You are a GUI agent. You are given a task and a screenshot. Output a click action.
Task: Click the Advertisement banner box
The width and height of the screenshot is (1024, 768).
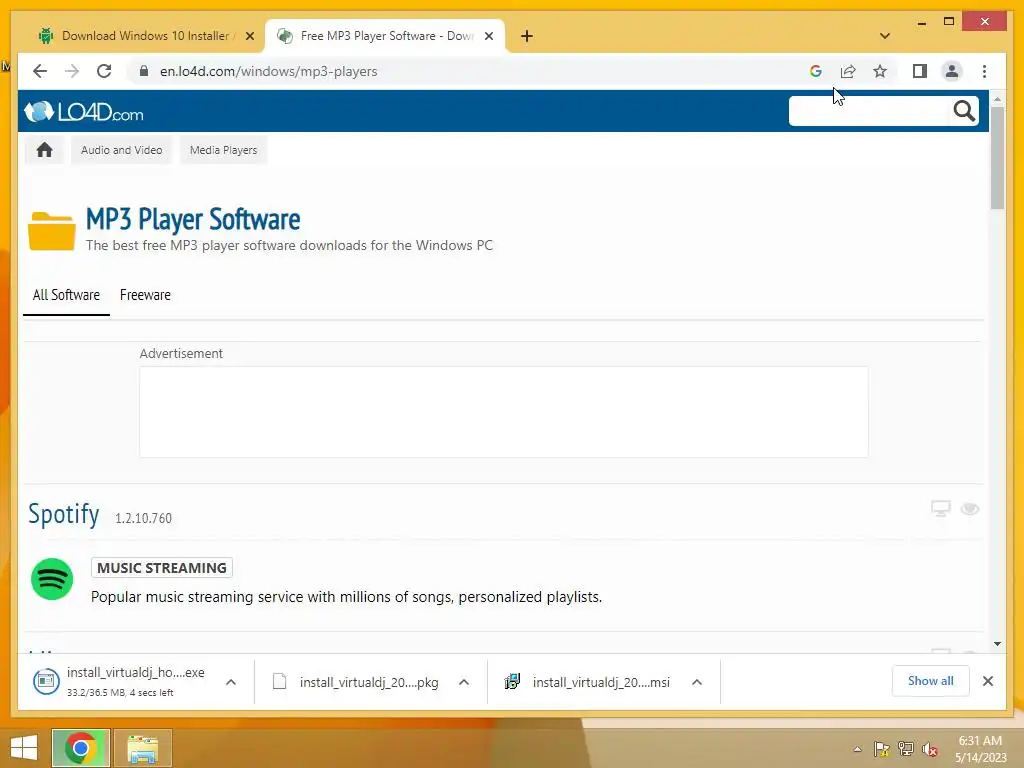tap(504, 411)
